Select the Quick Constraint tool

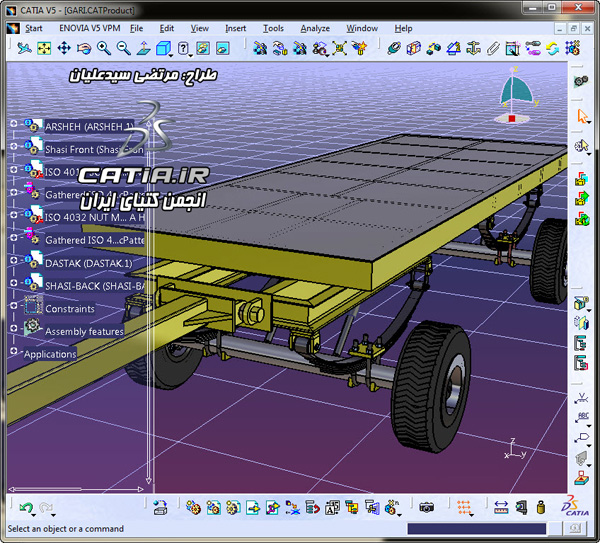[513, 49]
